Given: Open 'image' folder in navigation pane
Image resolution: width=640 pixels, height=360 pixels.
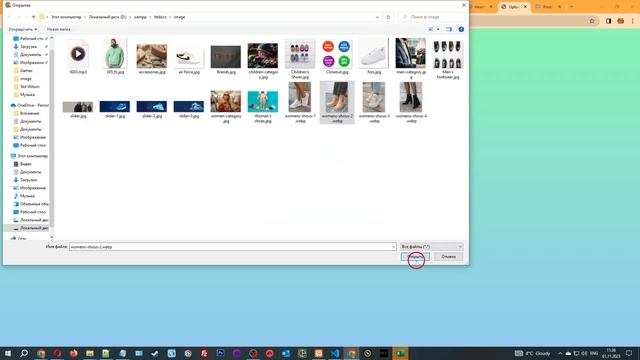Looking at the screenshot, I should [x=26, y=78].
